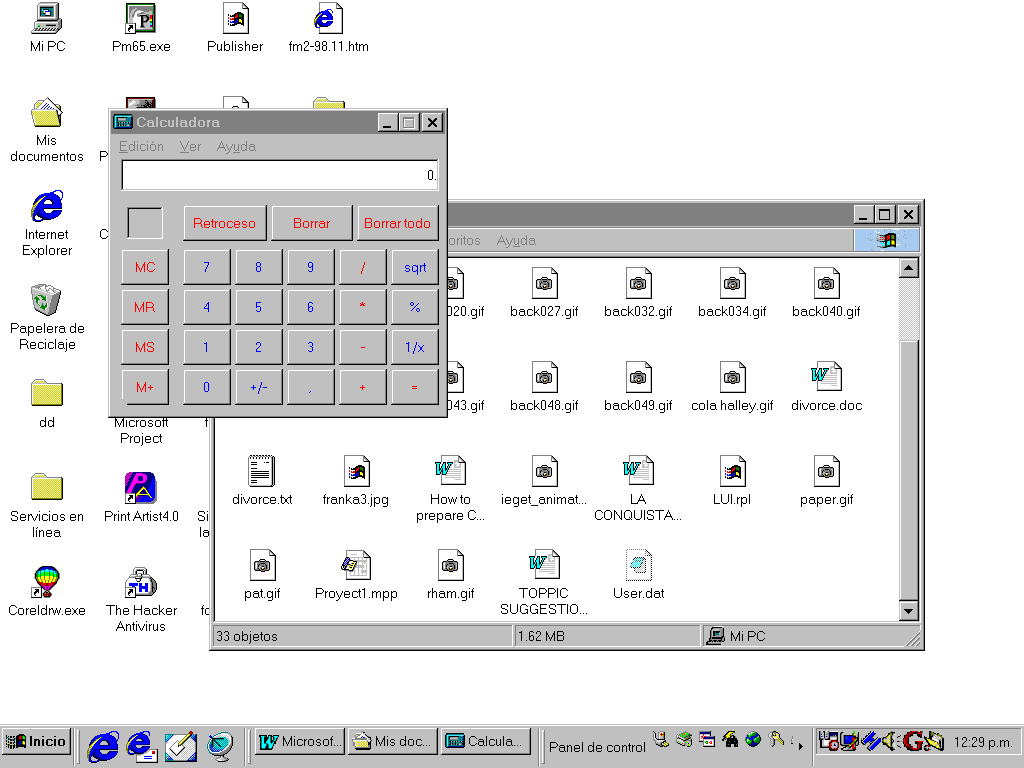
Task: Launch Internet Explorer from quick launch
Action: point(103,746)
